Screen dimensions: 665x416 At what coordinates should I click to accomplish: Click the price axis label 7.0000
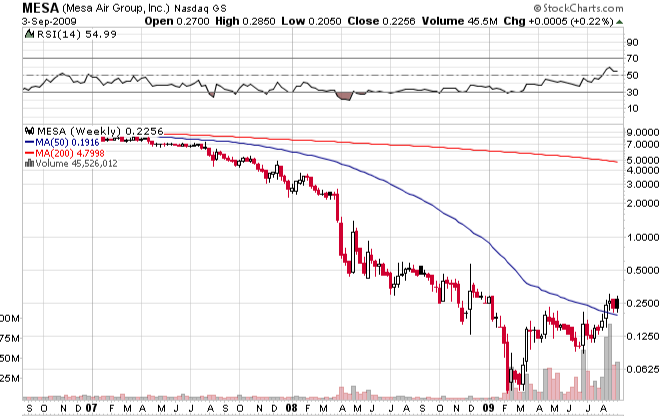point(643,145)
